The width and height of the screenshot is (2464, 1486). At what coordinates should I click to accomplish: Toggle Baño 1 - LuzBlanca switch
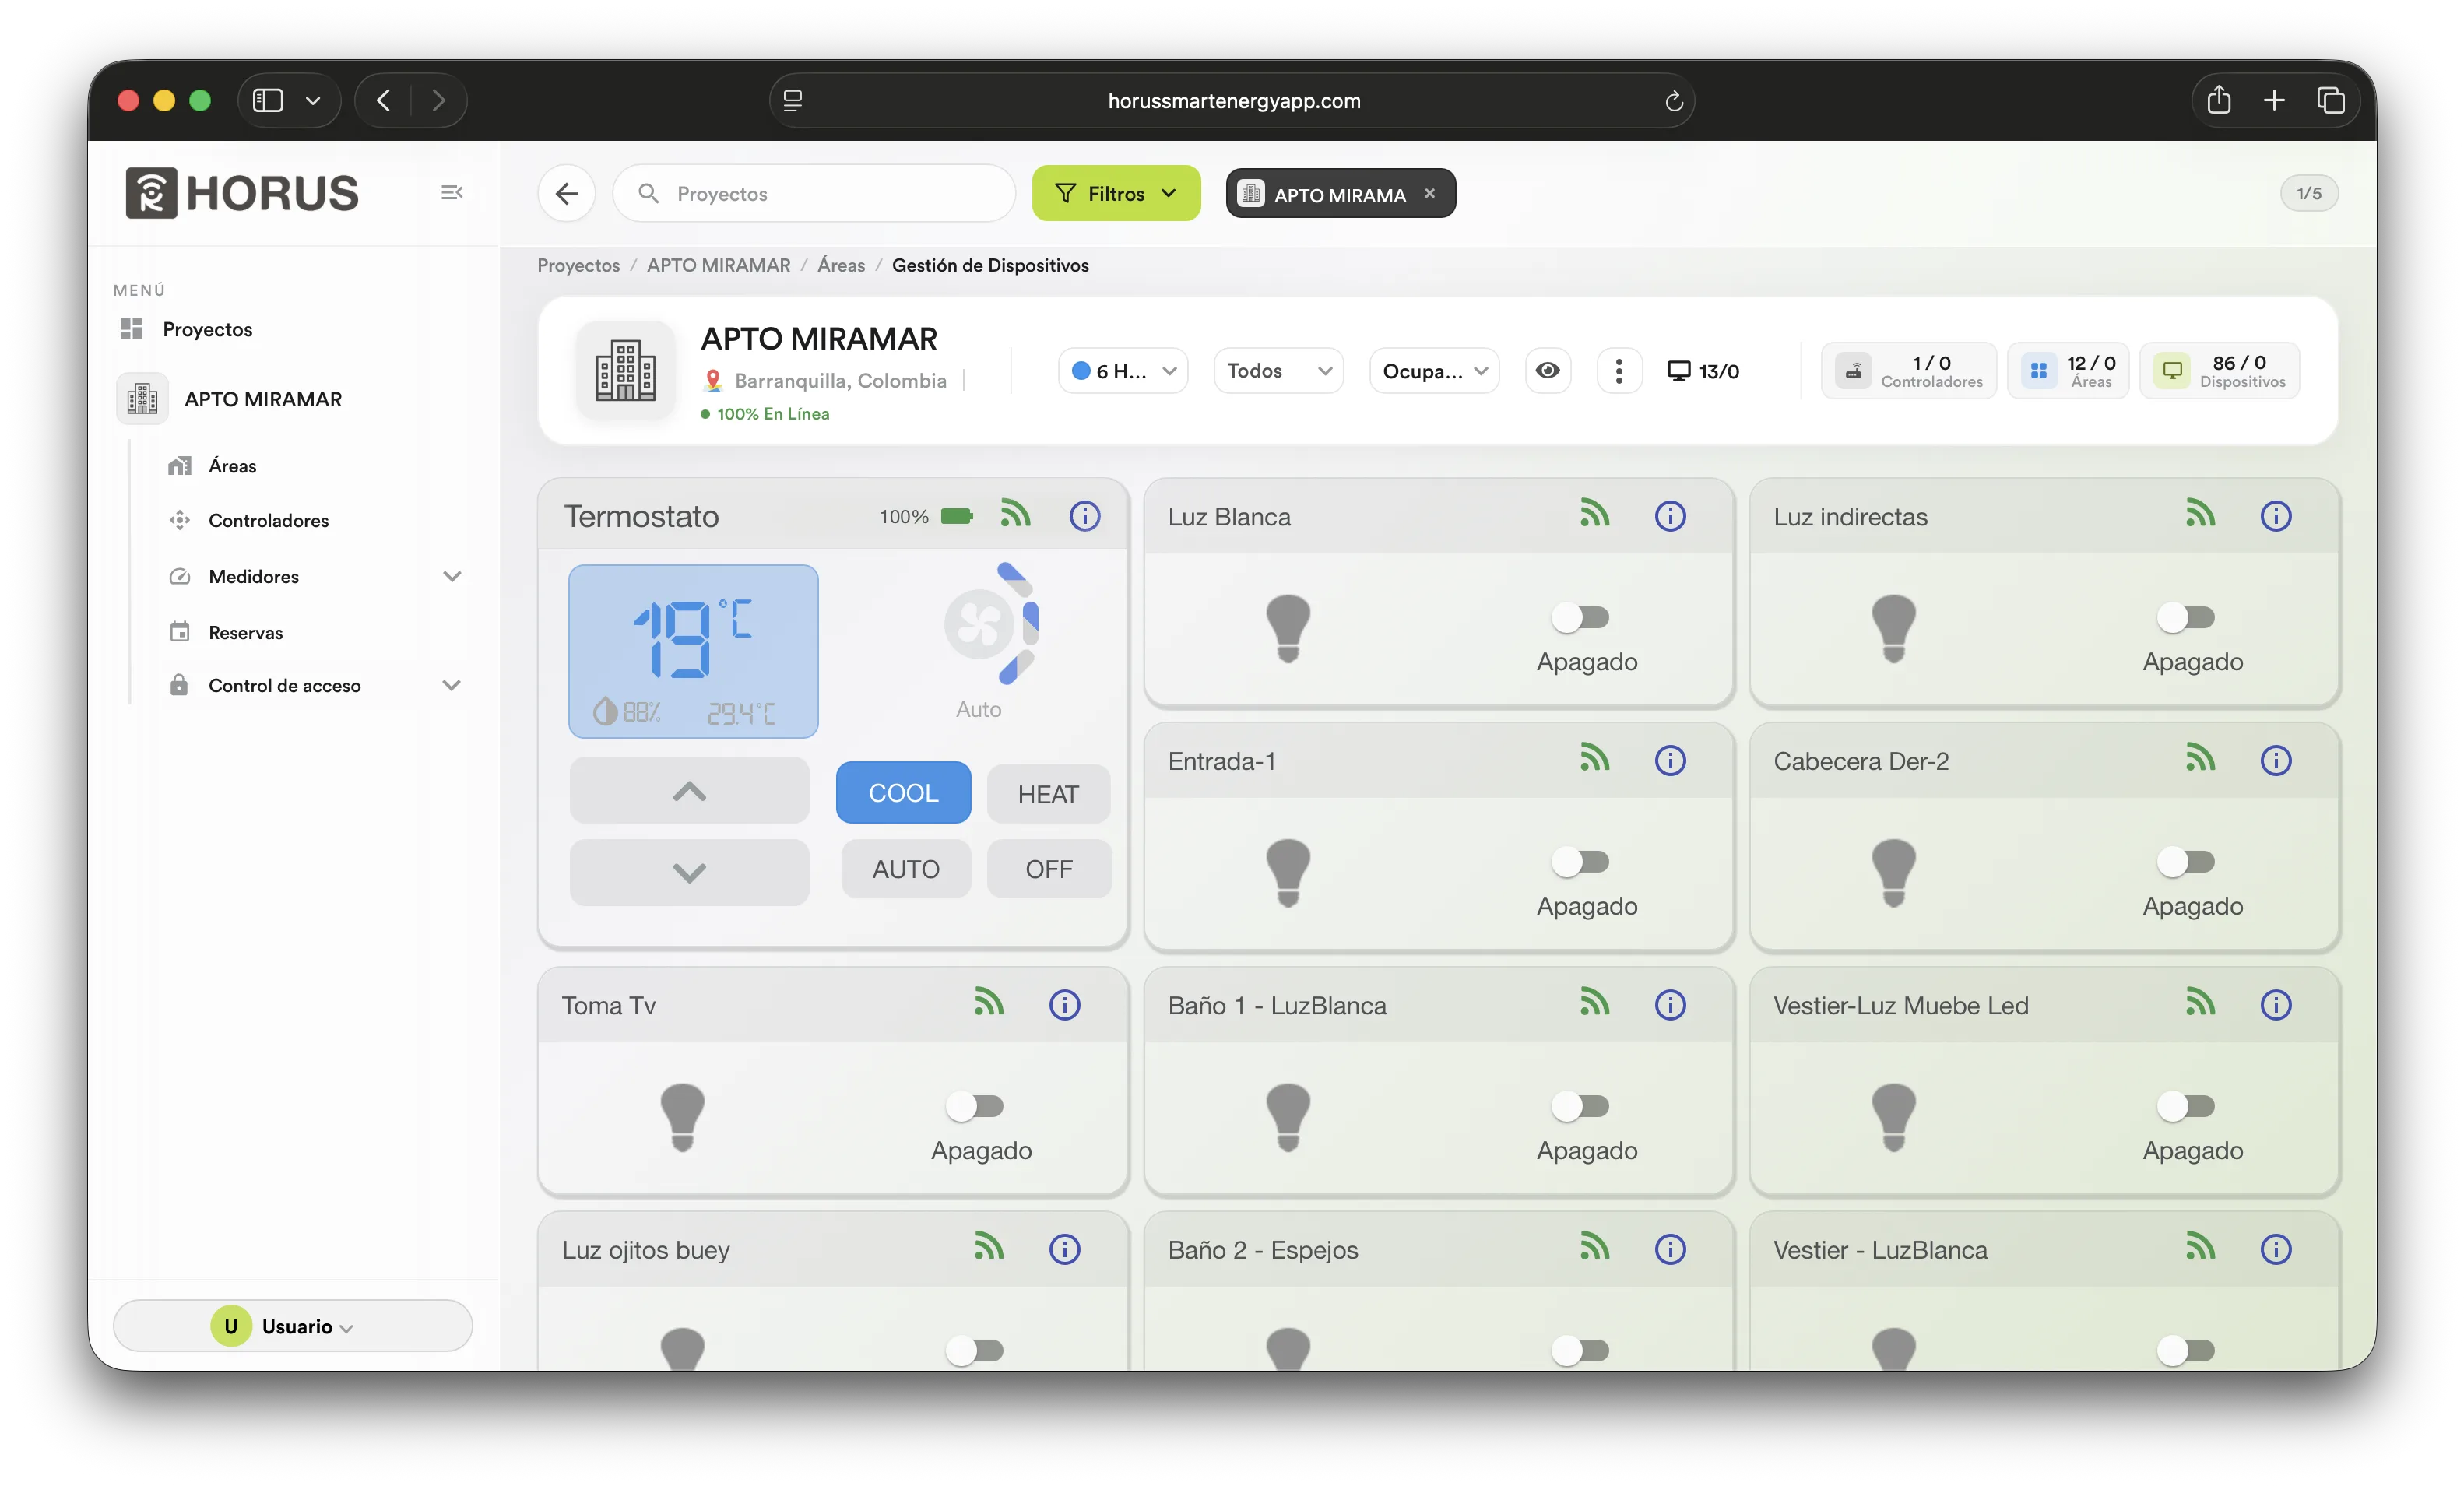click(1580, 1105)
